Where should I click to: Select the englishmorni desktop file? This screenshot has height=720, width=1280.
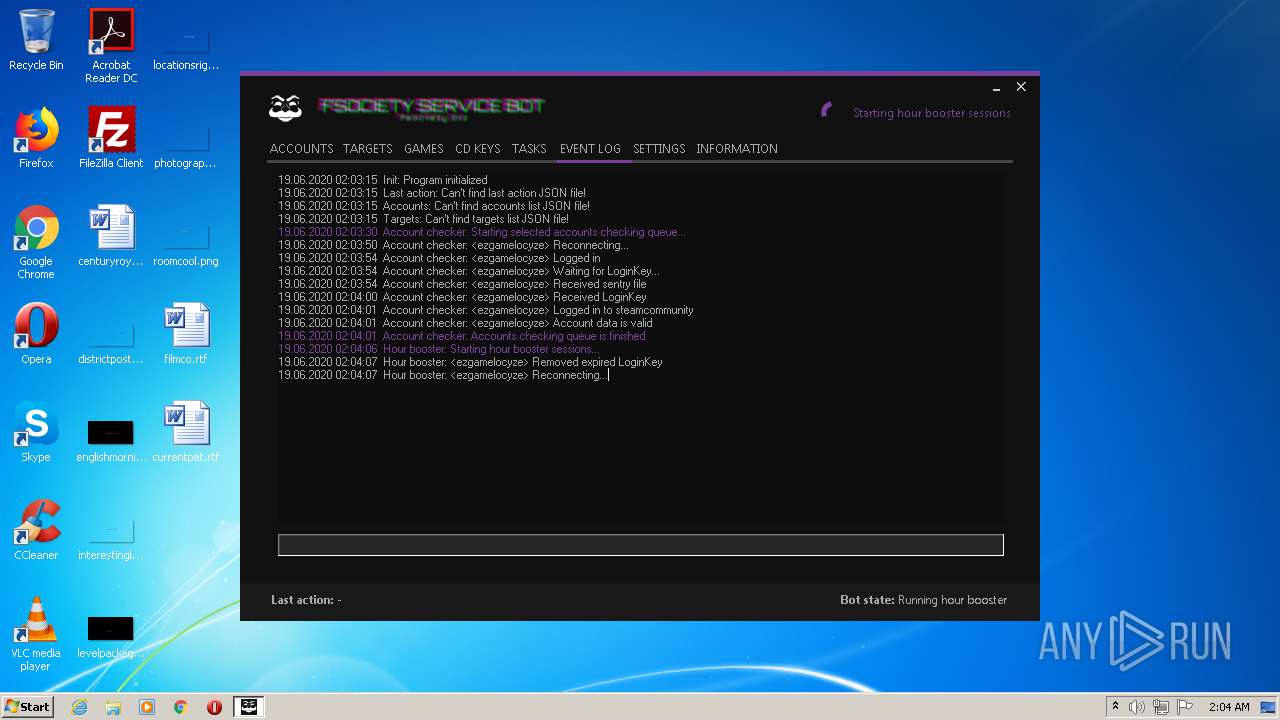111,440
